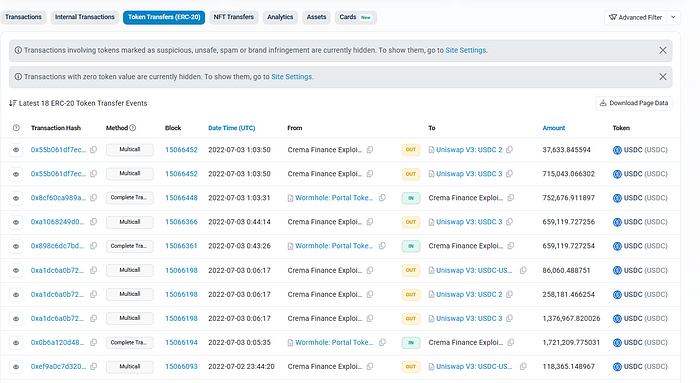This screenshot has width=700, height=383.
Task: Open block 15066093
Action: click(181, 366)
